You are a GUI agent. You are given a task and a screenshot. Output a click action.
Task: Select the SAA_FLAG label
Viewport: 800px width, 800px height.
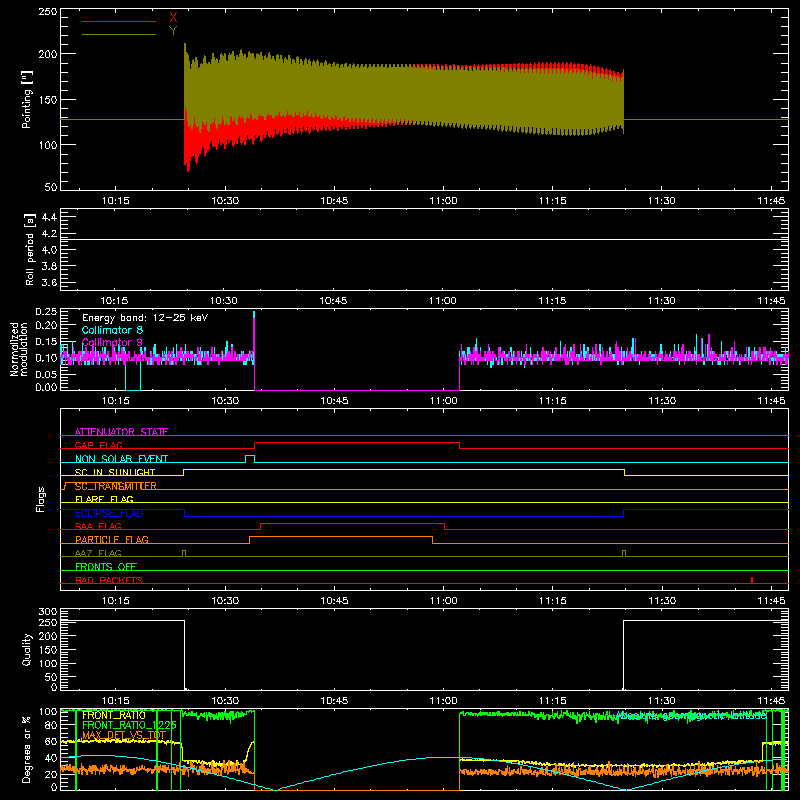pyautogui.click(x=98, y=526)
